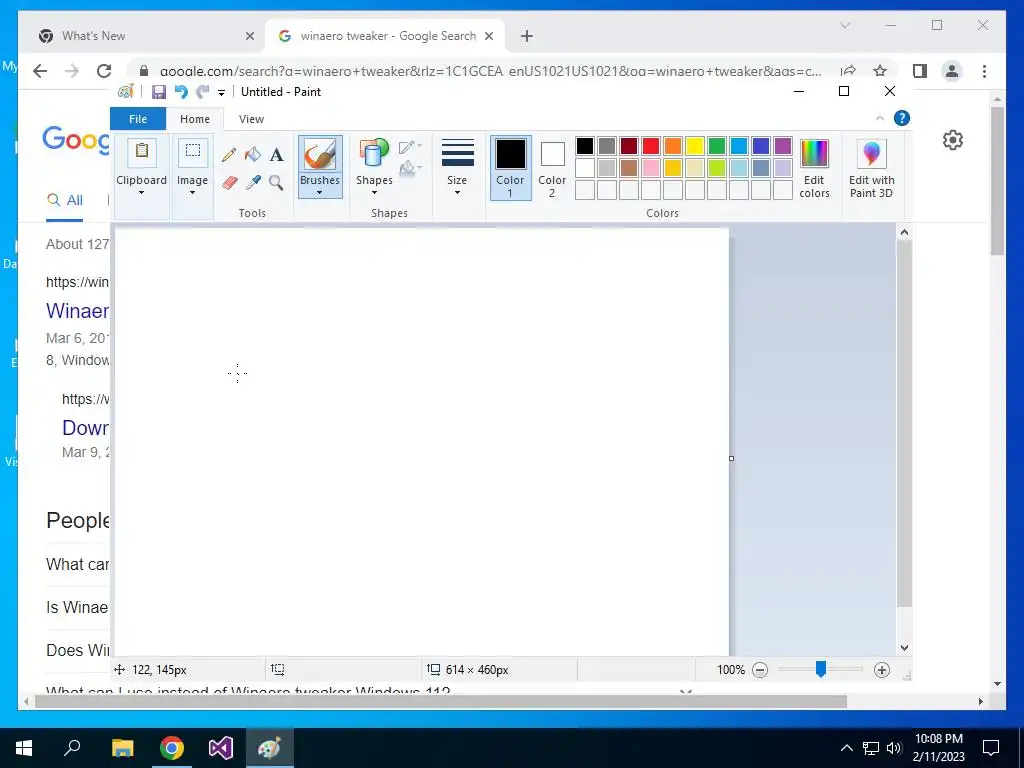This screenshot has width=1024, height=768.
Task: Pick the green color swatch
Action: click(x=717, y=146)
